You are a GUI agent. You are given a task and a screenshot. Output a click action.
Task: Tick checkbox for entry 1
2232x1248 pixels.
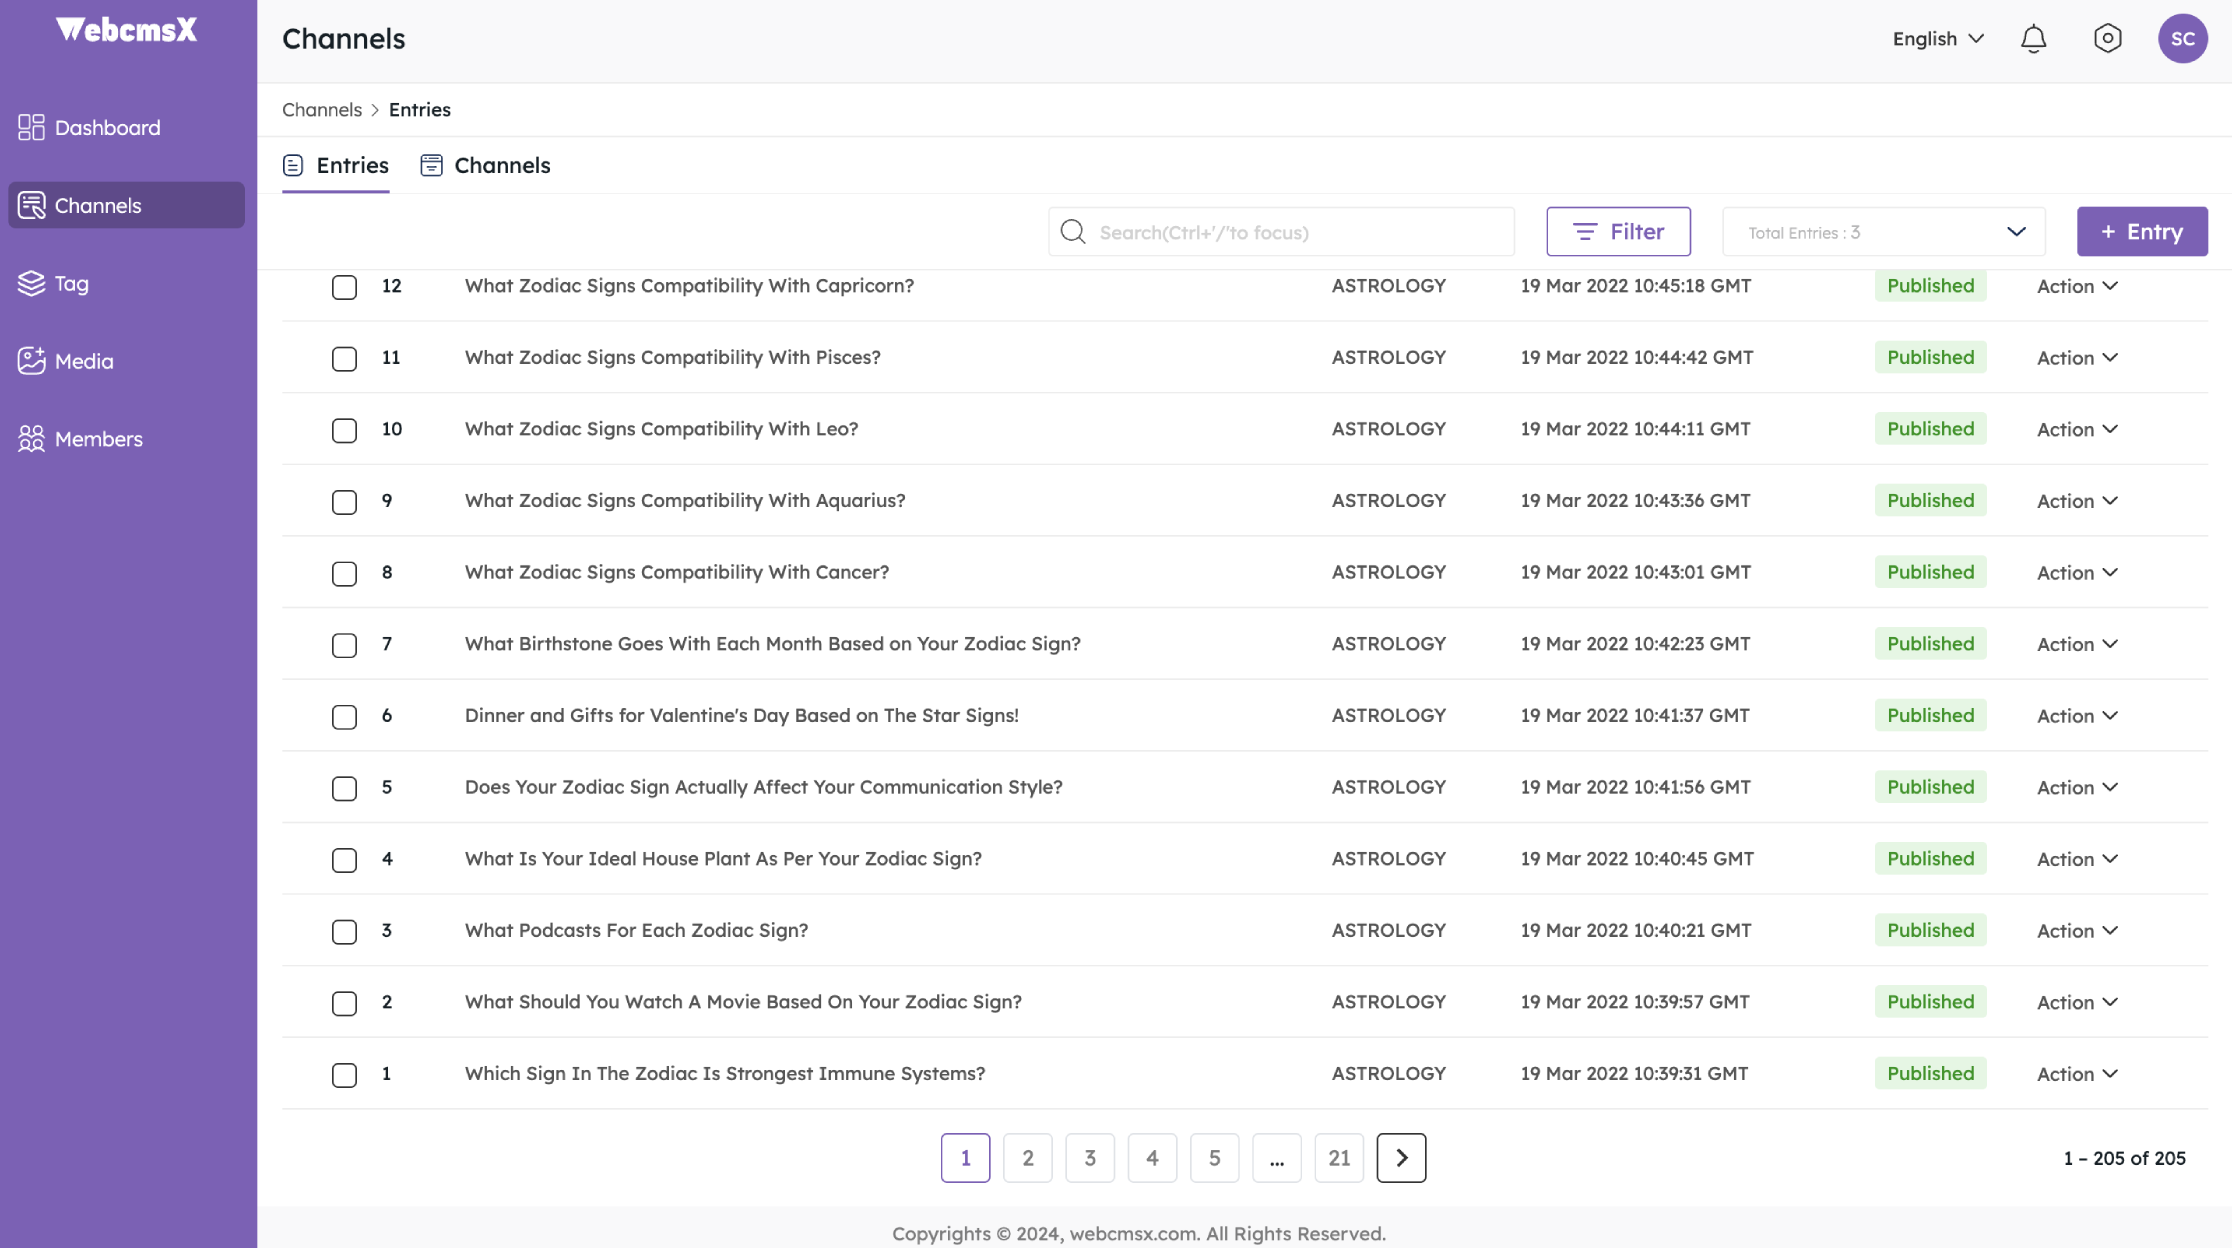point(344,1075)
